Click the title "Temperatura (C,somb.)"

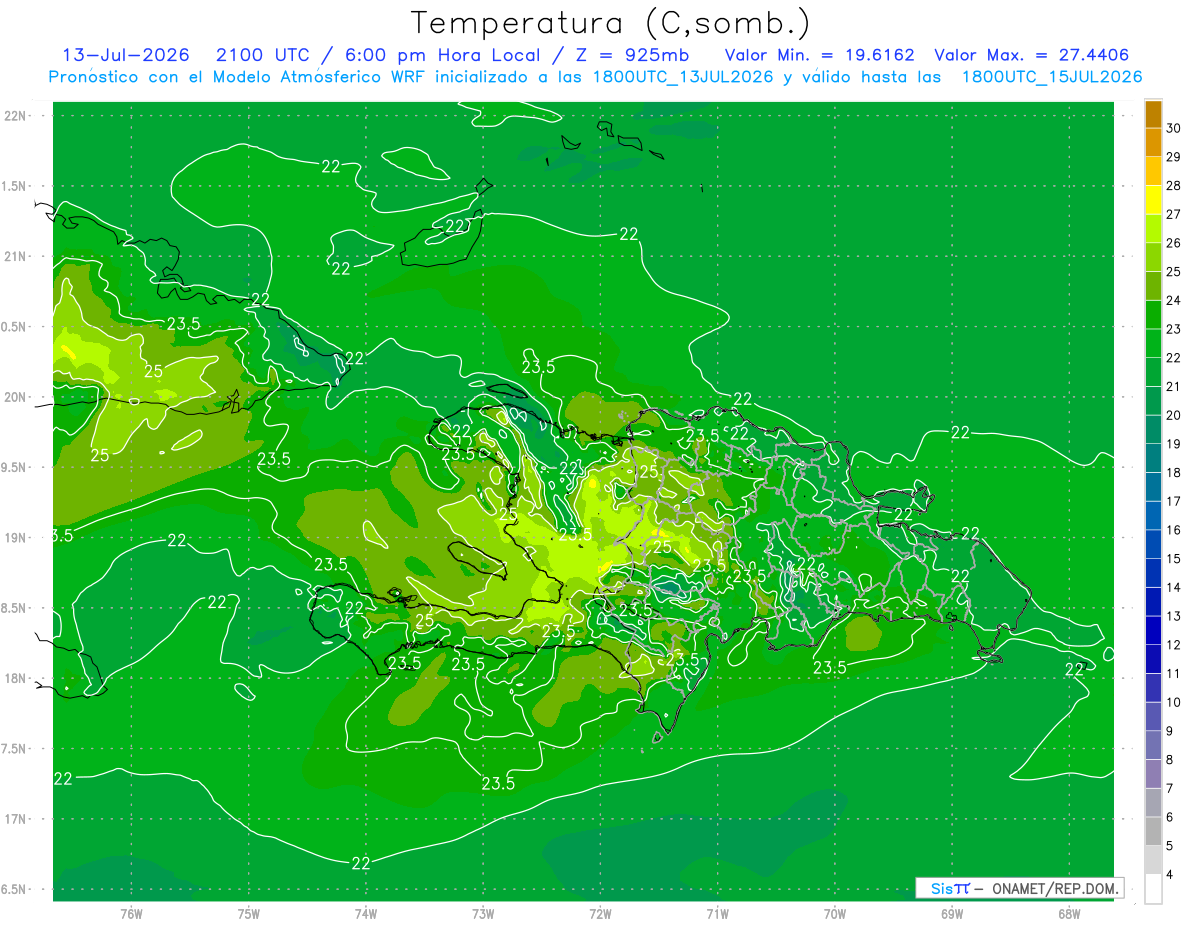[611, 22]
